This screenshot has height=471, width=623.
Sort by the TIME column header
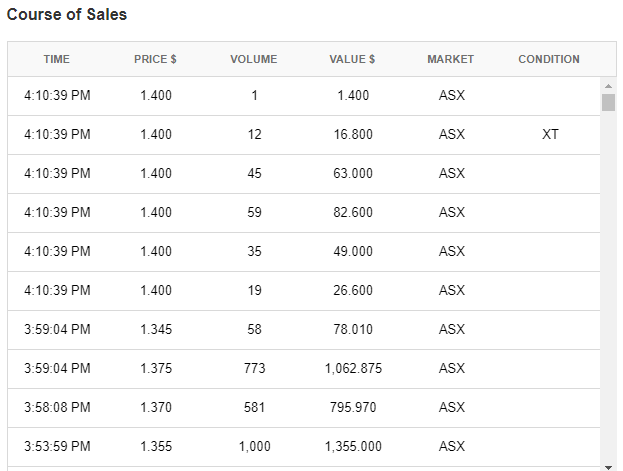[x=57, y=59]
